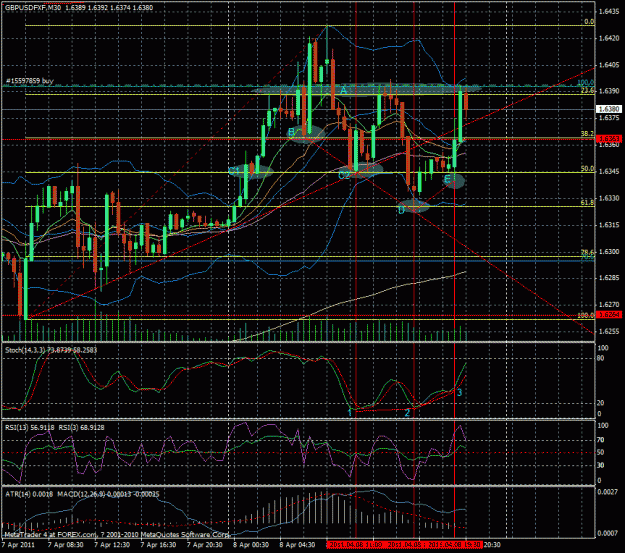Click the 7 Apr 08:30 time axis label

pos(65,545)
